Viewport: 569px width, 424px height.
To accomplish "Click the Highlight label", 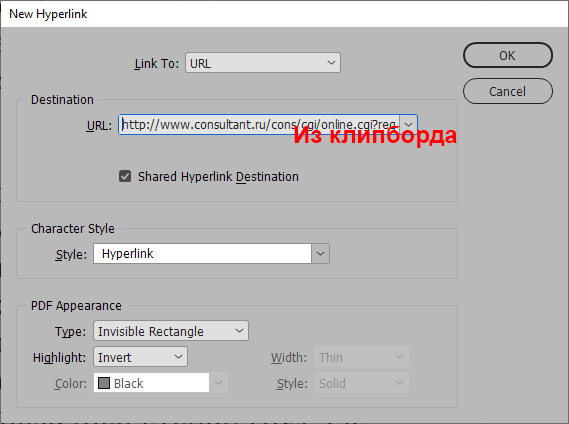I will click(x=60, y=358).
